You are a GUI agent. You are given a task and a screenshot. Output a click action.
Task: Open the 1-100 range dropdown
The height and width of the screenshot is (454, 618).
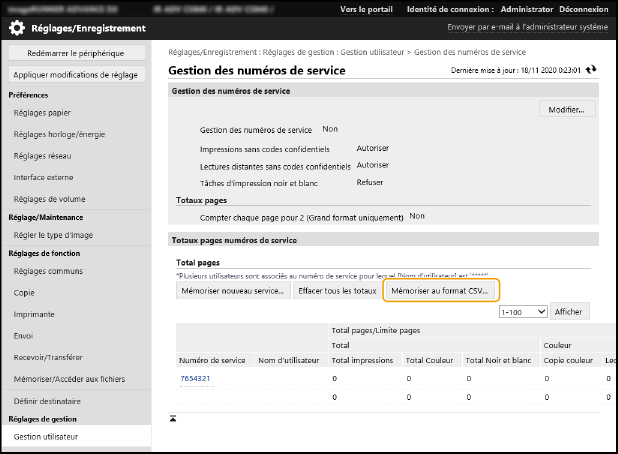[x=523, y=311]
